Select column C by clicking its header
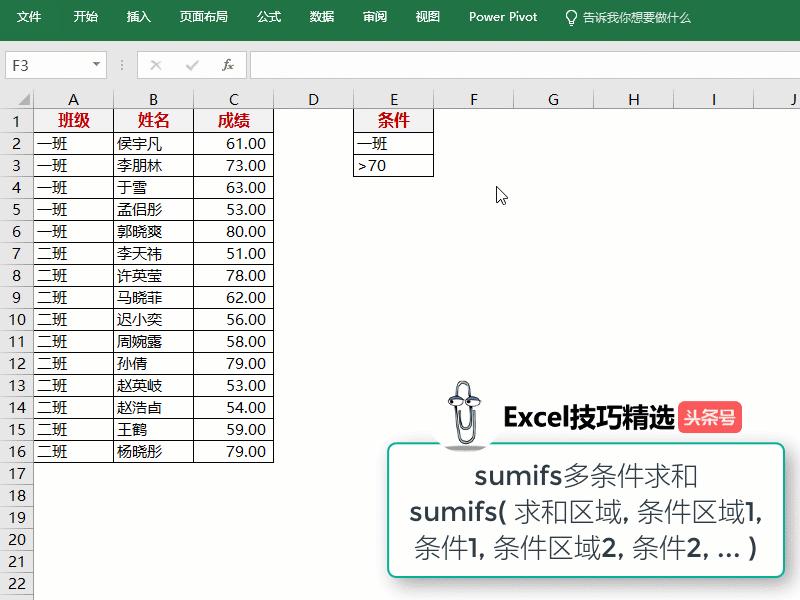800x600 pixels. click(233, 100)
